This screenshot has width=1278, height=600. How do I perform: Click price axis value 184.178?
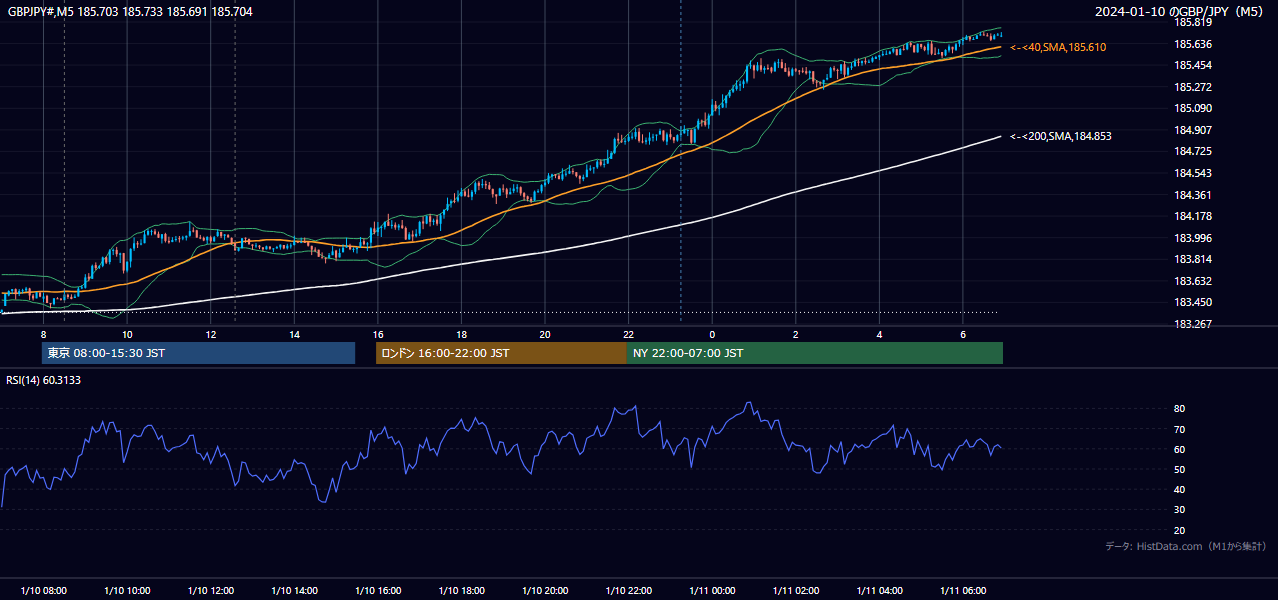1193,216
